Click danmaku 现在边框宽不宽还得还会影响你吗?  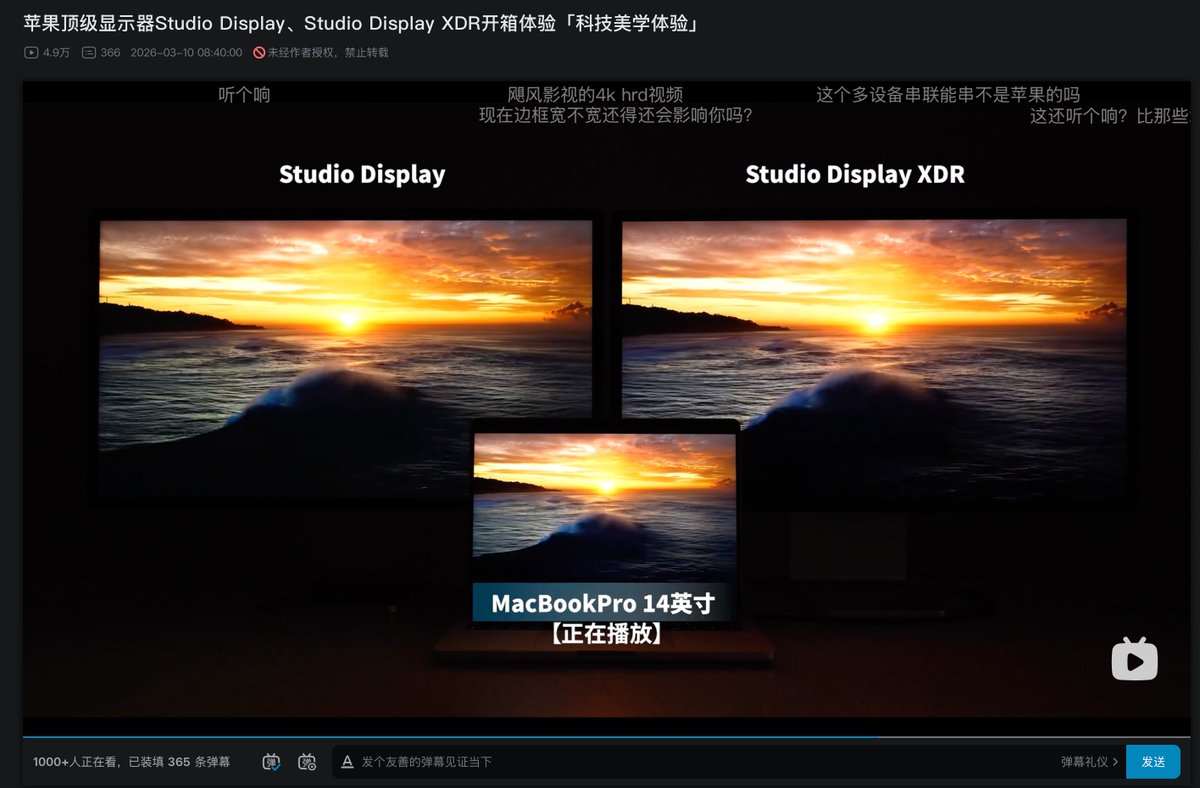[616, 115]
